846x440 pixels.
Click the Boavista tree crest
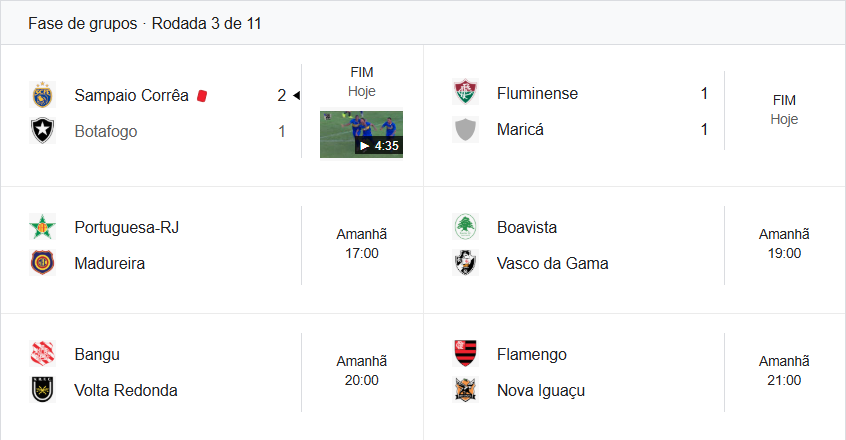[x=465, y=227]
